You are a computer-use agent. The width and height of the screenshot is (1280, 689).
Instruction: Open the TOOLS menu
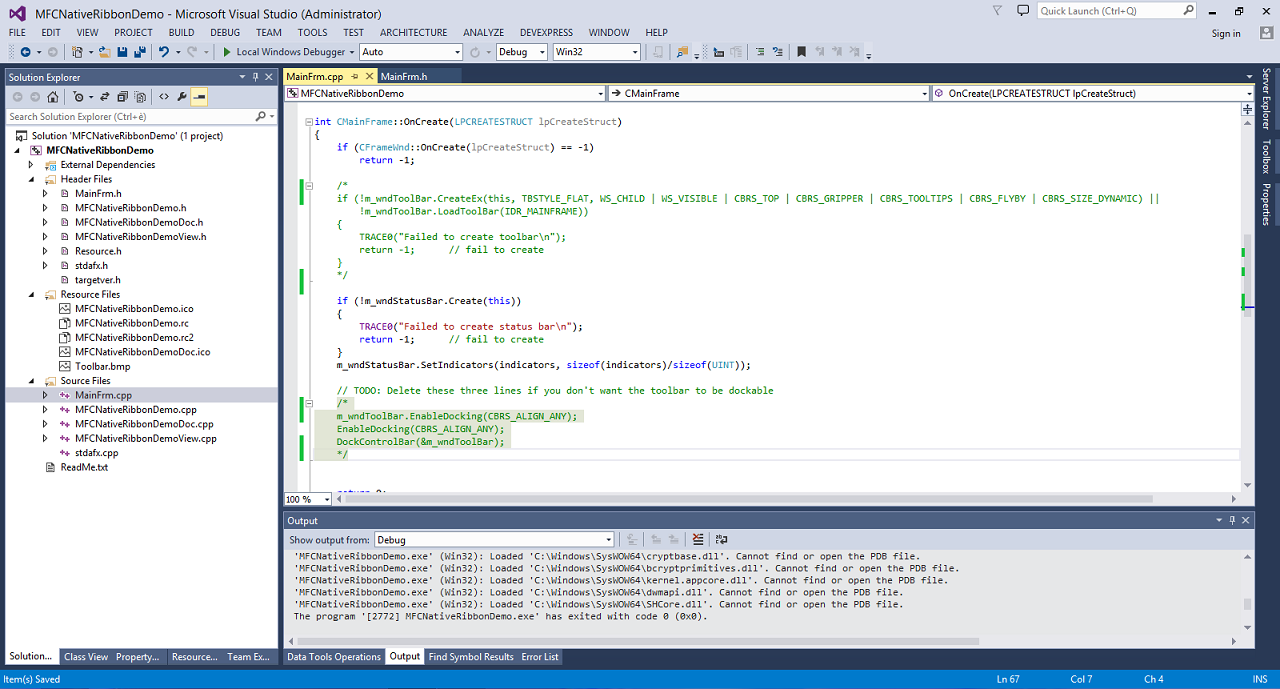coord(312,33)
